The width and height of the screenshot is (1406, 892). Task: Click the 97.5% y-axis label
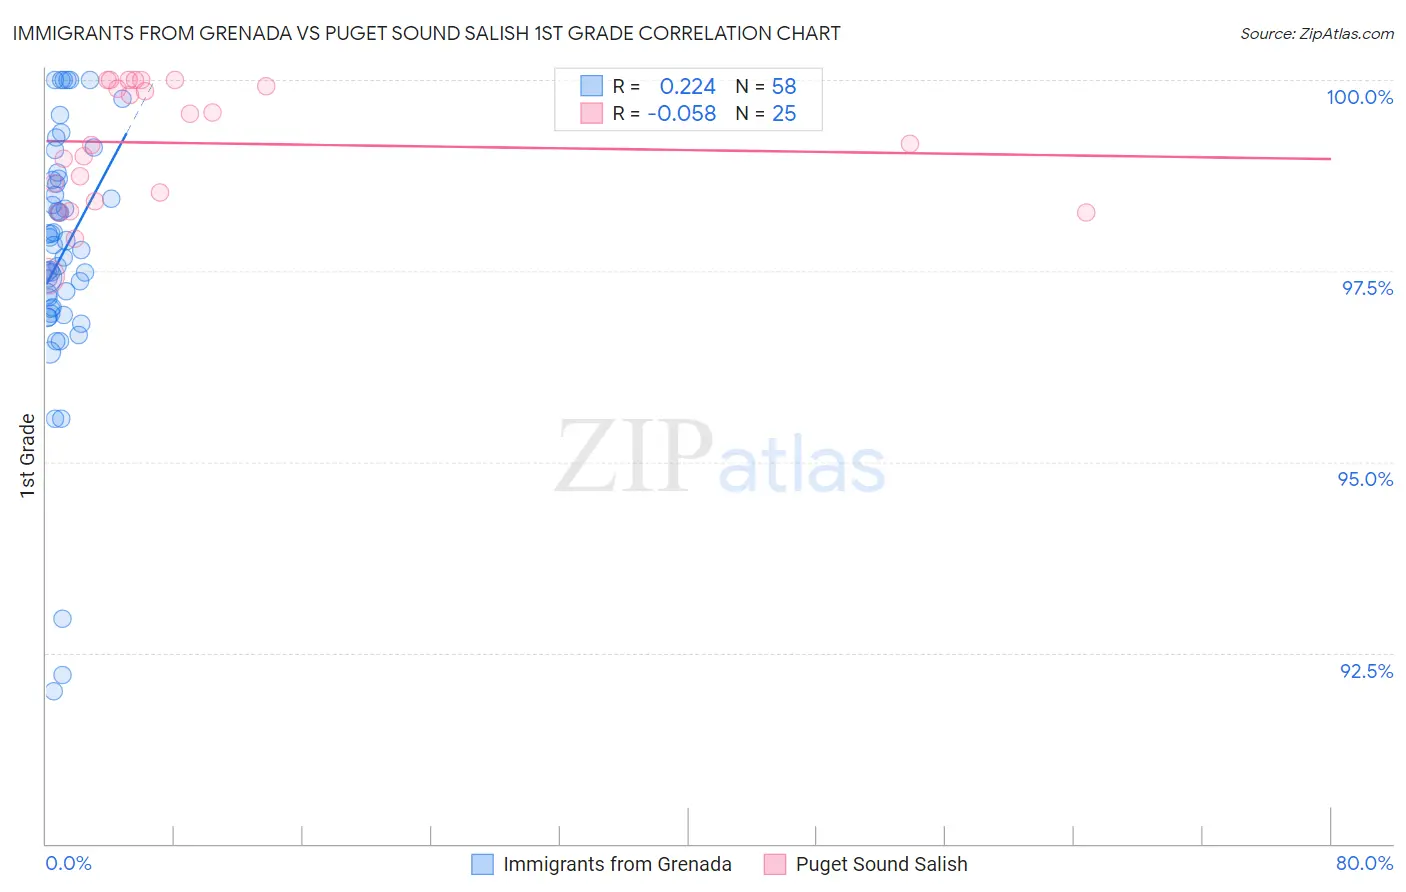1366,288
